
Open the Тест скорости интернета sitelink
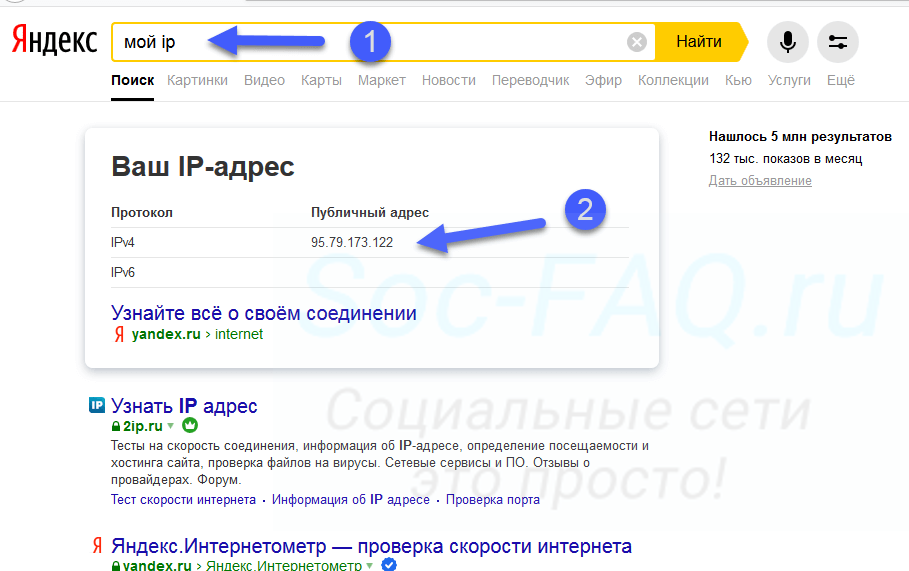click(x=183, y=499)
